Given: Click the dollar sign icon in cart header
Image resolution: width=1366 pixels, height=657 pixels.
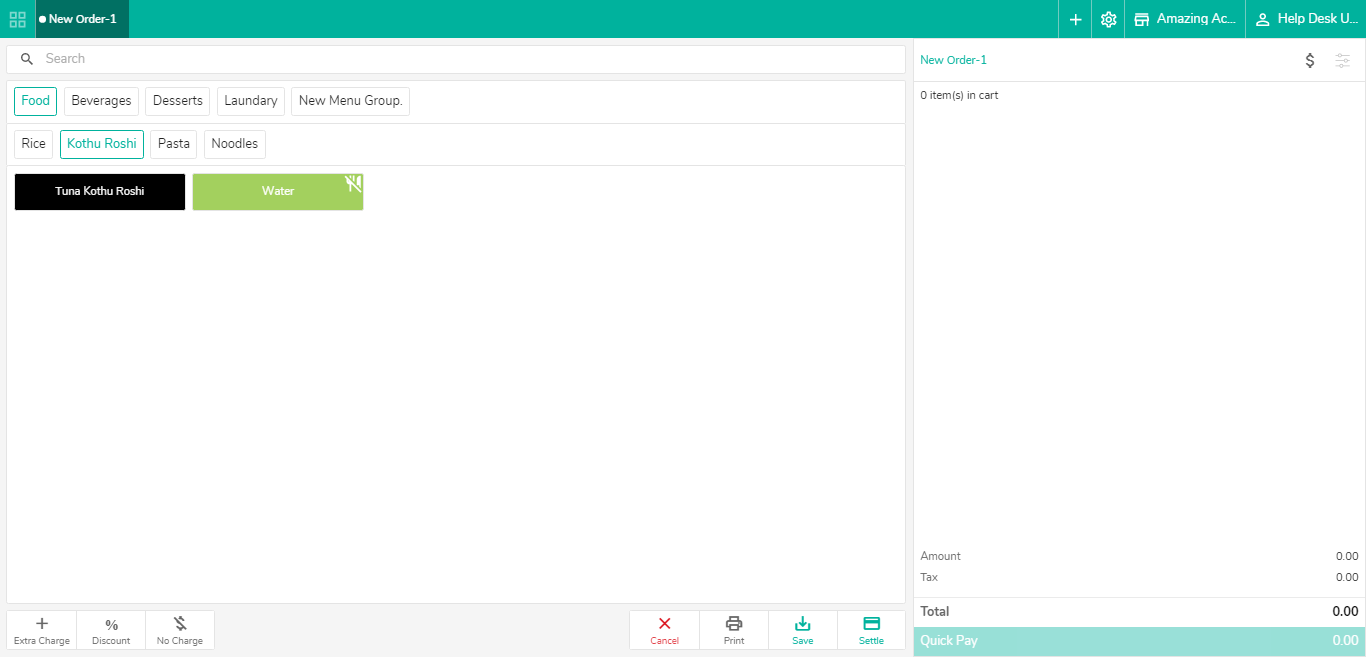Looking at the screenshot, I should pyautogui.click(x=1310, y=60).
